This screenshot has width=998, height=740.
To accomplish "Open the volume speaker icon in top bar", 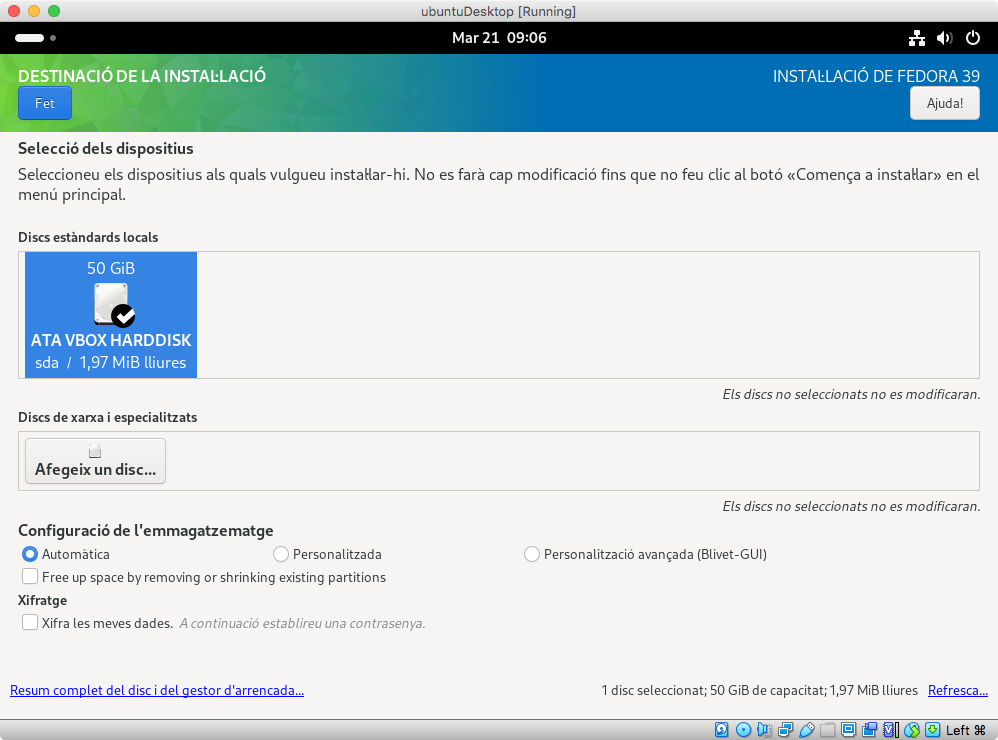I will click(945, 38).
